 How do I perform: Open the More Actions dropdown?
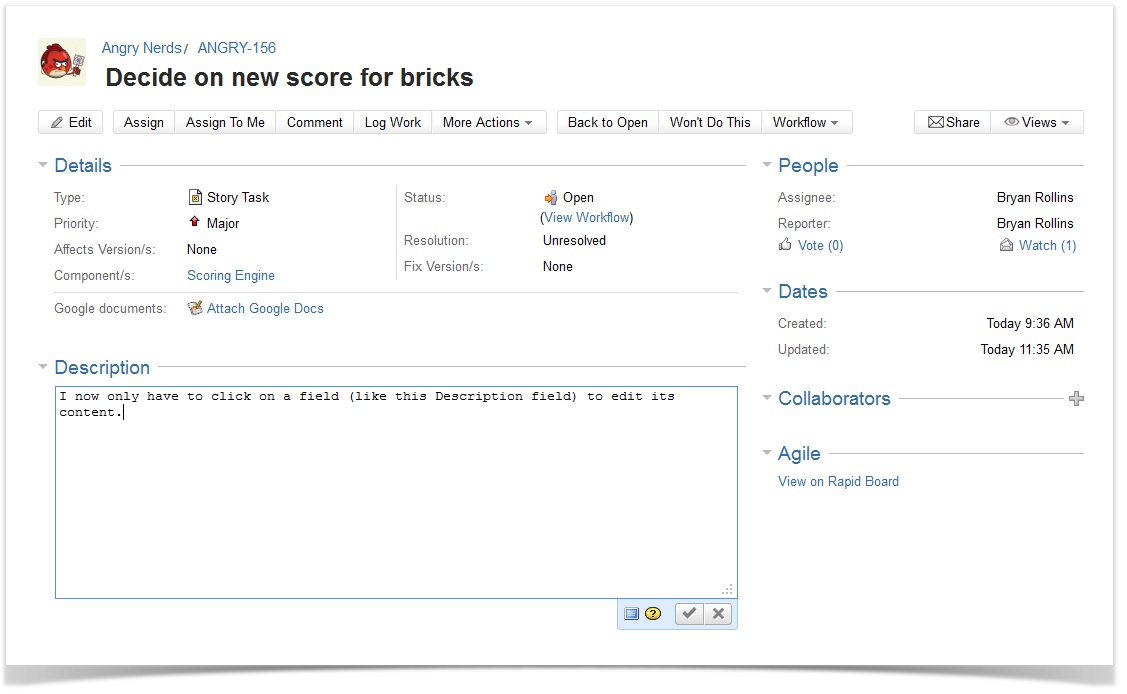point(487,122)
